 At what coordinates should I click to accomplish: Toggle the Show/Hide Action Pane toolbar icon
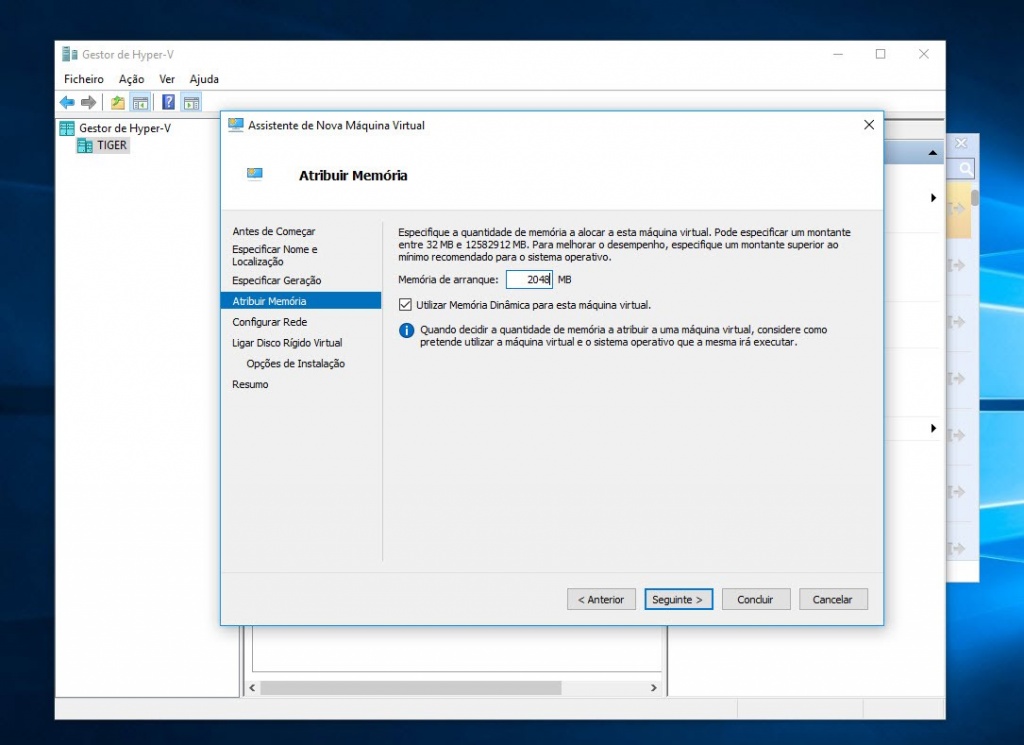[190, 101]
